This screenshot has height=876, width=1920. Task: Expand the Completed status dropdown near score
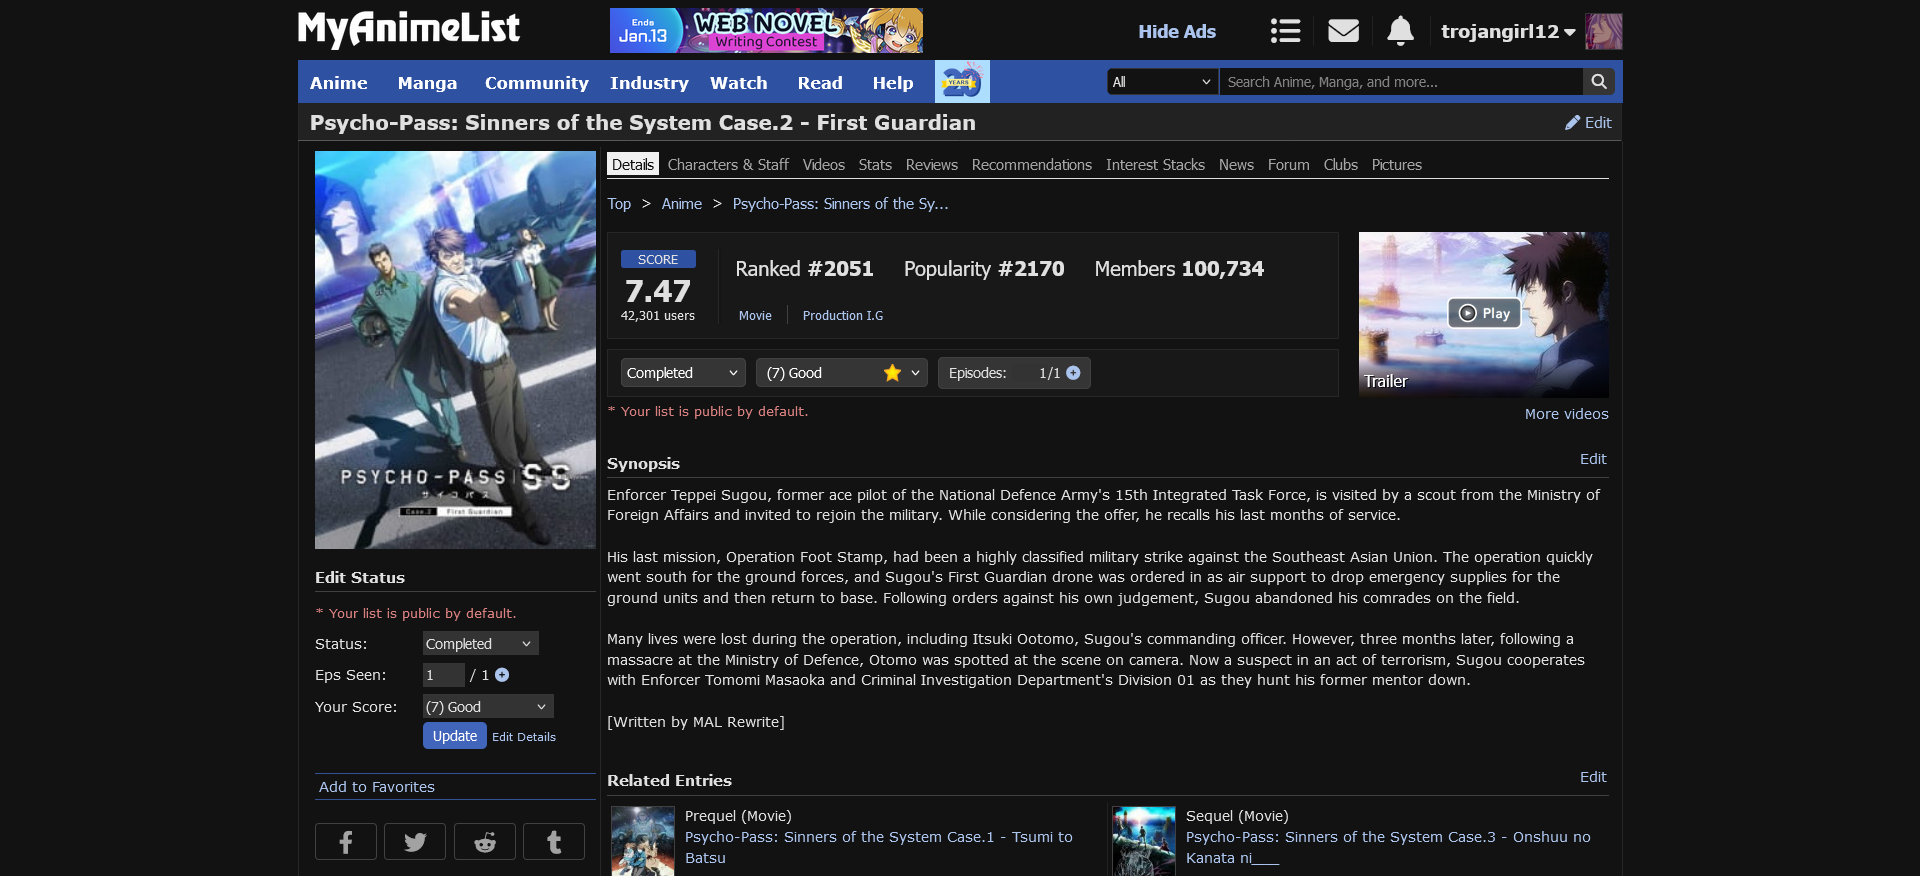coord(683,373)
